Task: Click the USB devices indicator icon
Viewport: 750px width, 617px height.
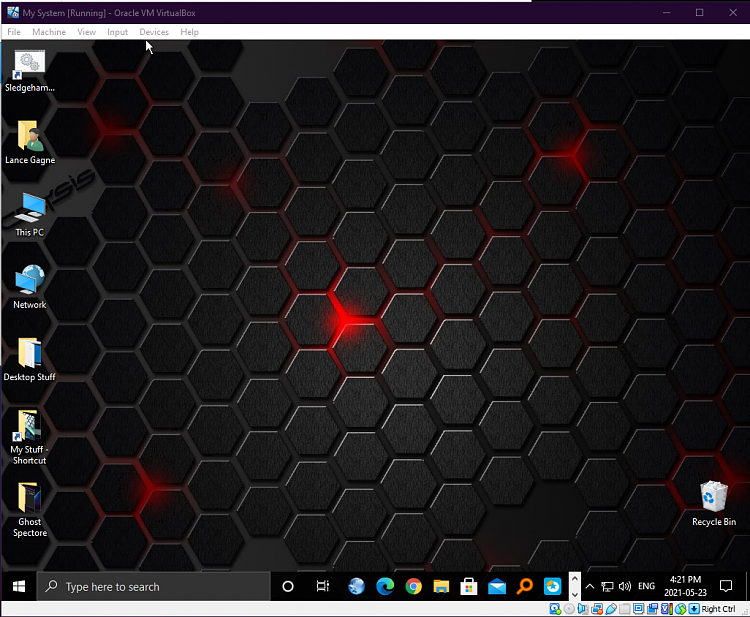Action: [611, 609]
